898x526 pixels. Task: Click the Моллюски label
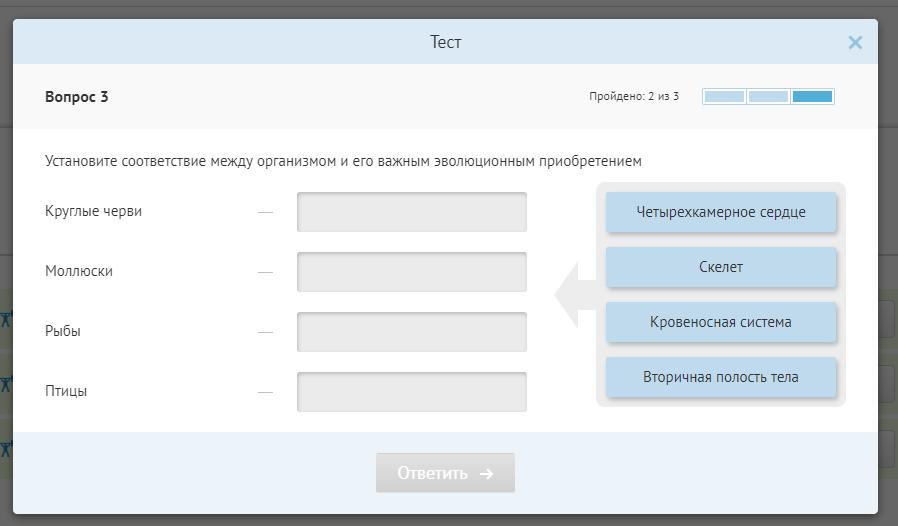[x=79, y=271]
